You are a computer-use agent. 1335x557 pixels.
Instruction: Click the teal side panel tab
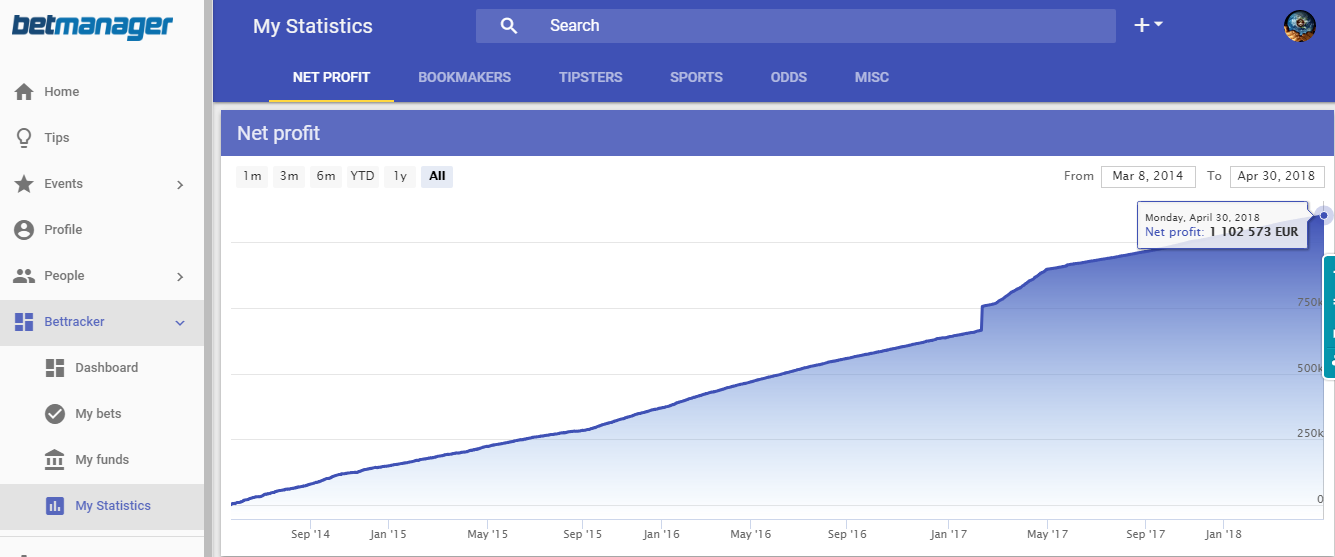[1329, 317]
